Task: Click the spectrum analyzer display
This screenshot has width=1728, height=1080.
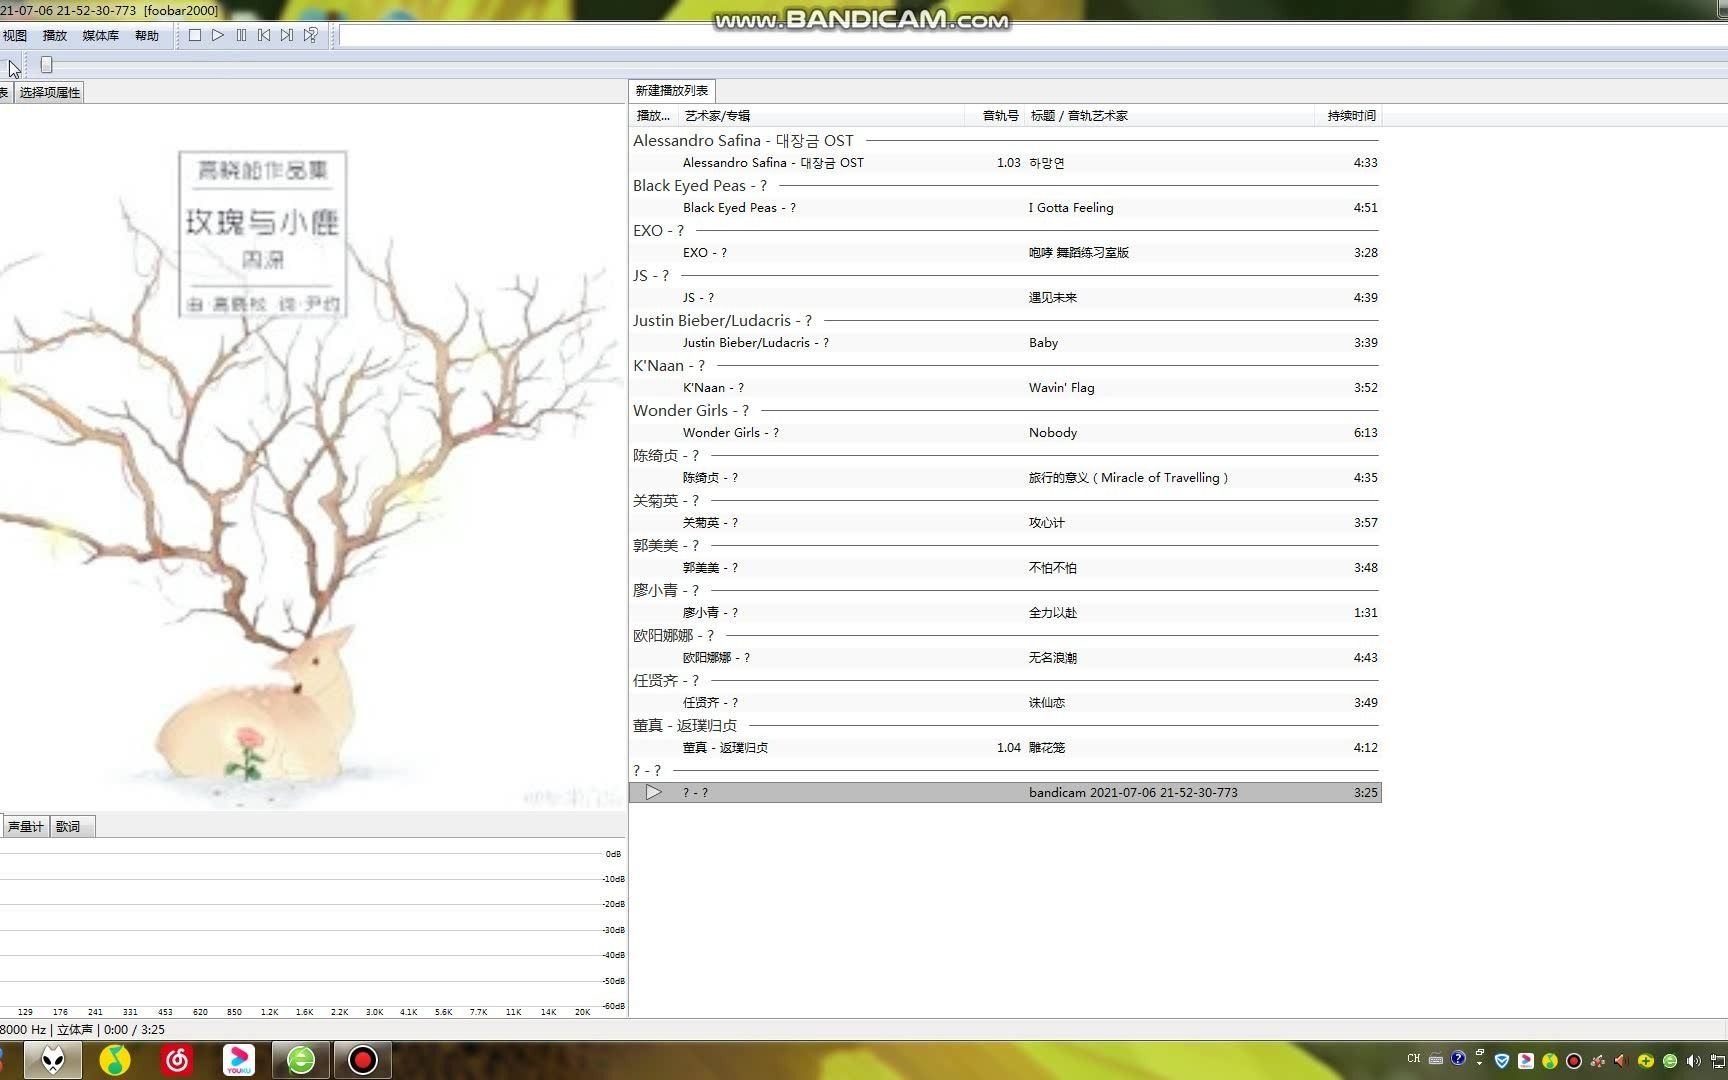Action: (312, 930)
